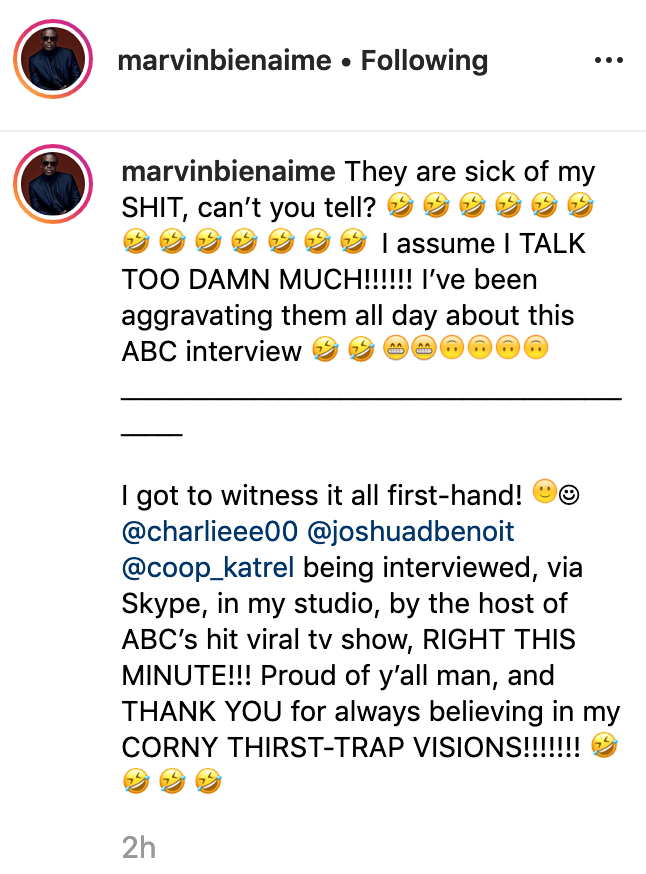Click the "CORNY THIRST-TRAP" caption text
Screen dimensions: 646x874
point(263,747)
